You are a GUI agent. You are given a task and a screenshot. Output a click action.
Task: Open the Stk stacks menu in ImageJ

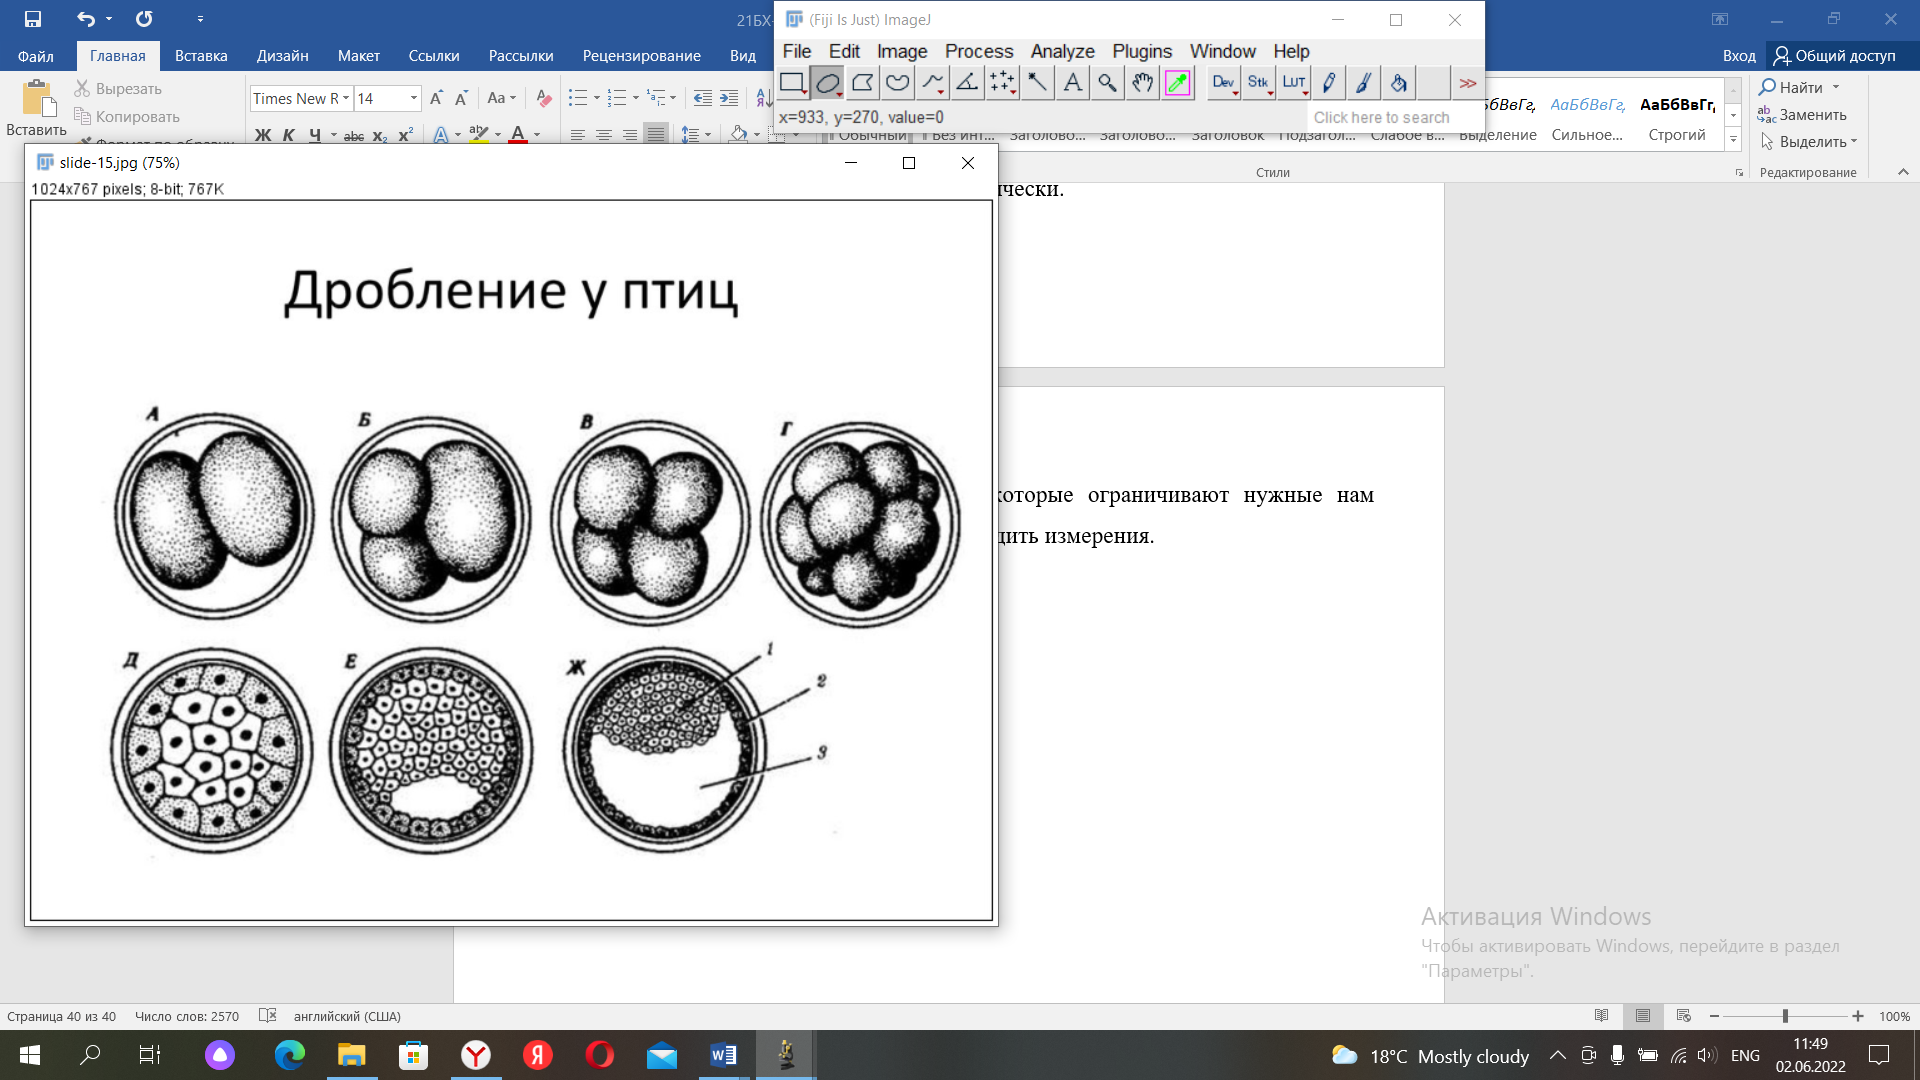click(1258, 83)
